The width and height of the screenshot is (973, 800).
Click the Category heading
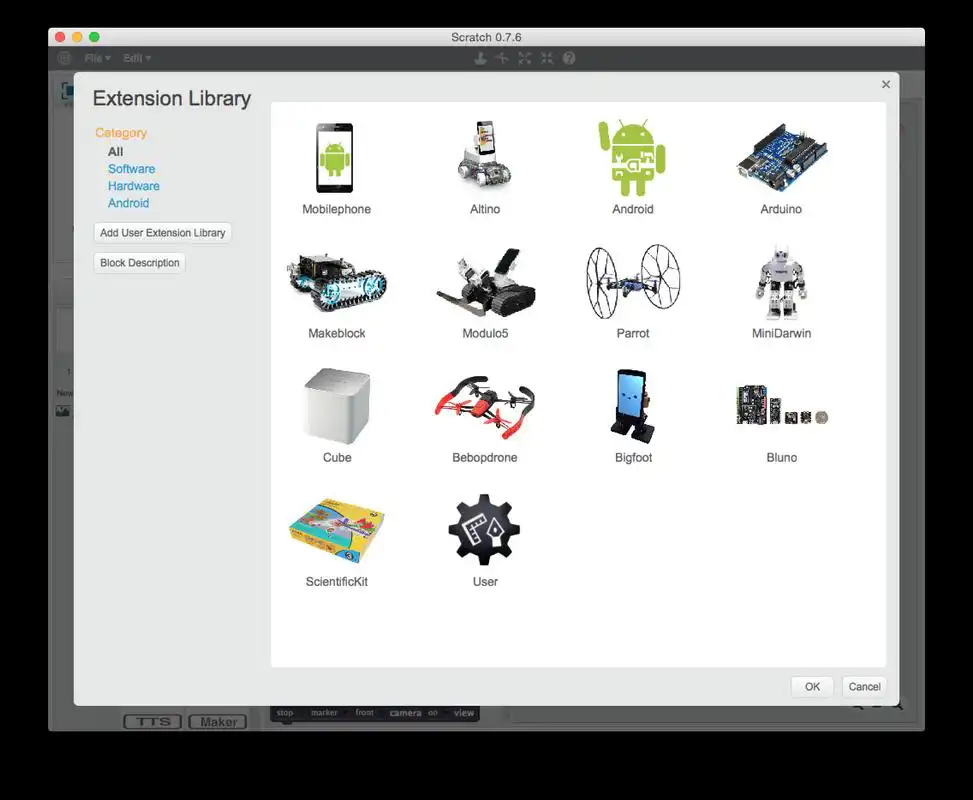tap(121, 133)
